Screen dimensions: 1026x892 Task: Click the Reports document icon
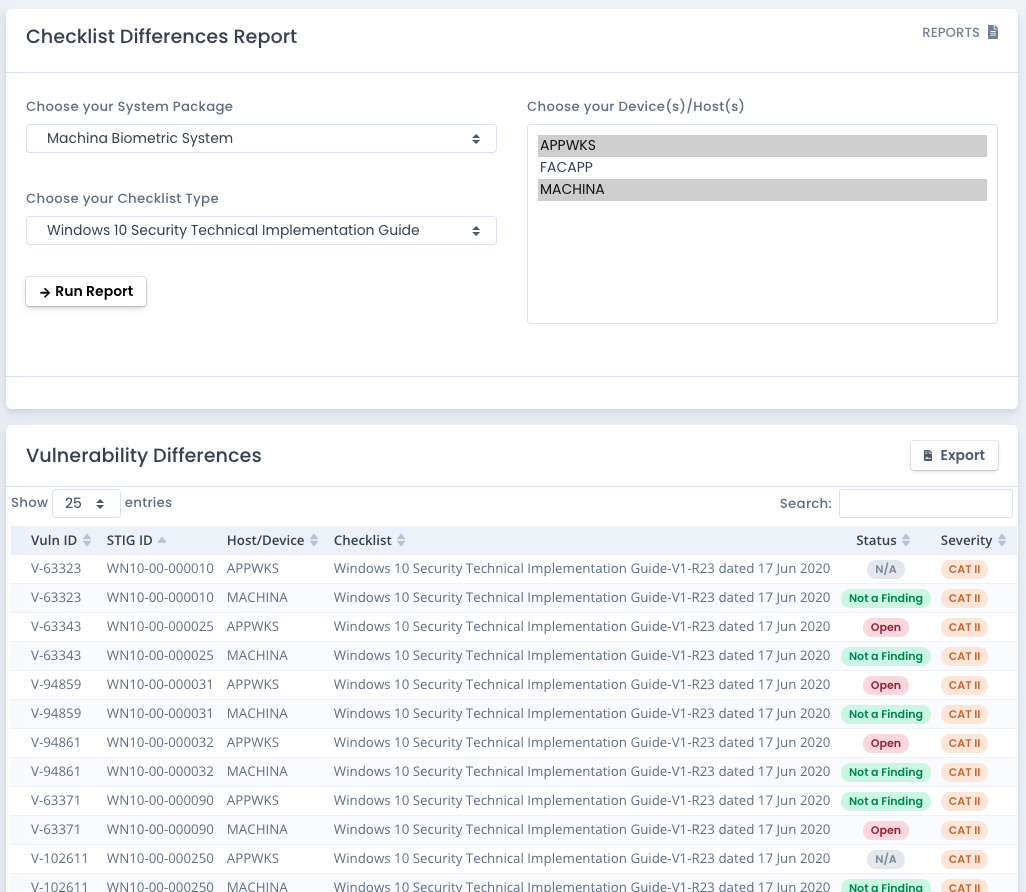click(x=992, y=32)
